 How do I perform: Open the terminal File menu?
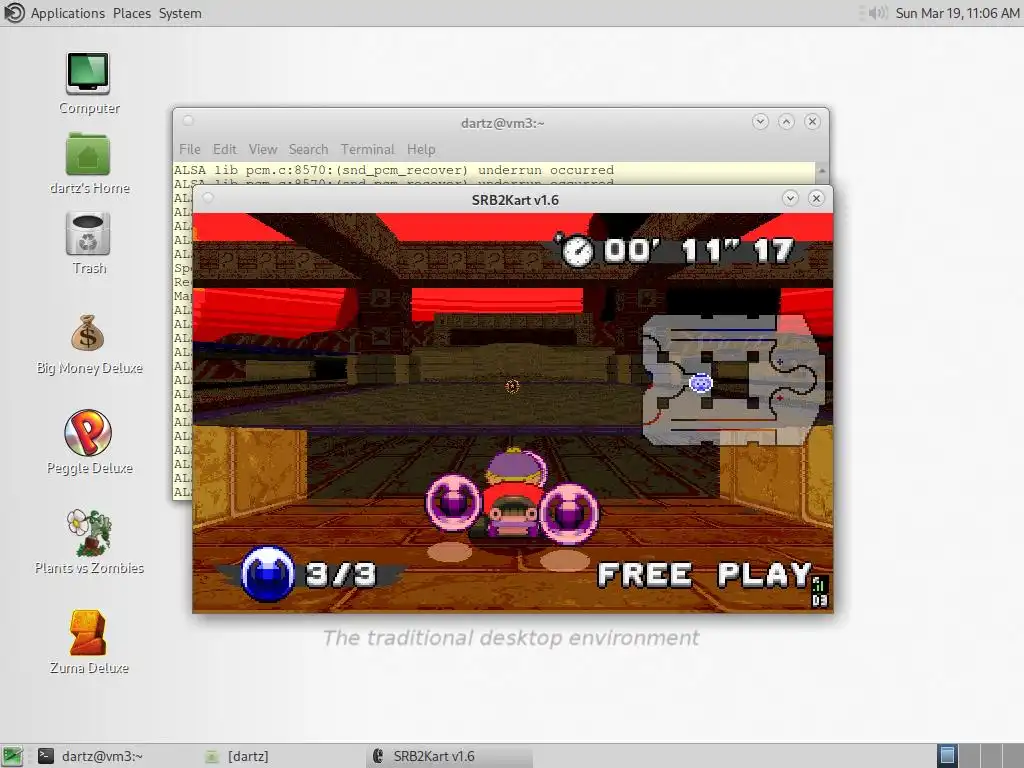[x=190, y=150]
